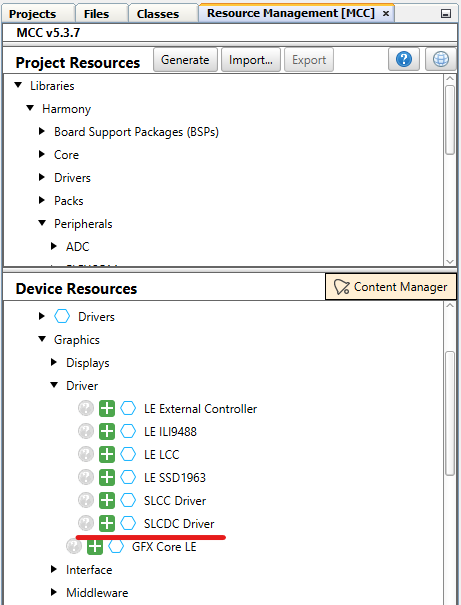Switch to the Projects tab
461x605 pixels.
click(37, 14)
